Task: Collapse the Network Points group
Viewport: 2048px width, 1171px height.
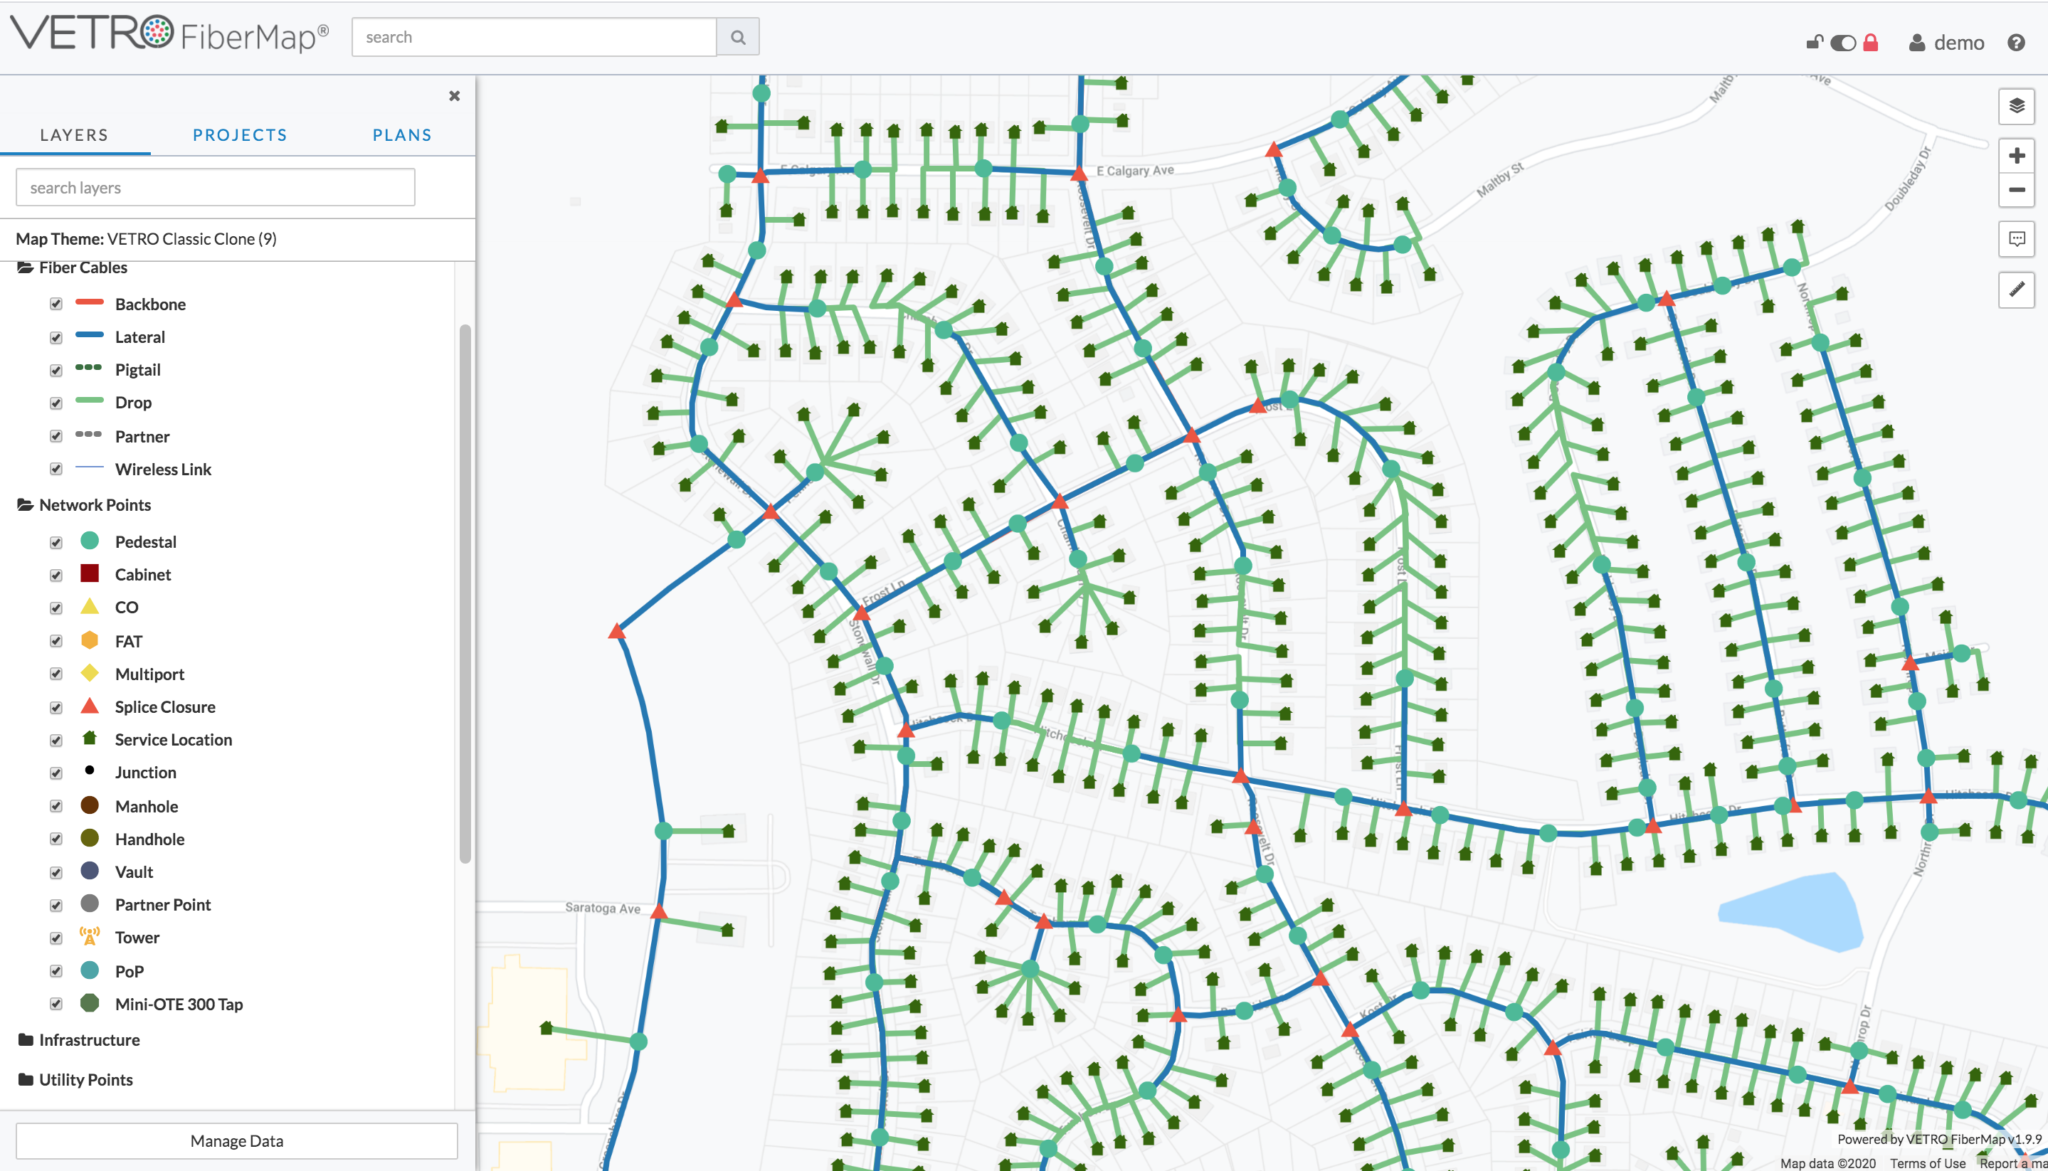Action: pos(94,505)
